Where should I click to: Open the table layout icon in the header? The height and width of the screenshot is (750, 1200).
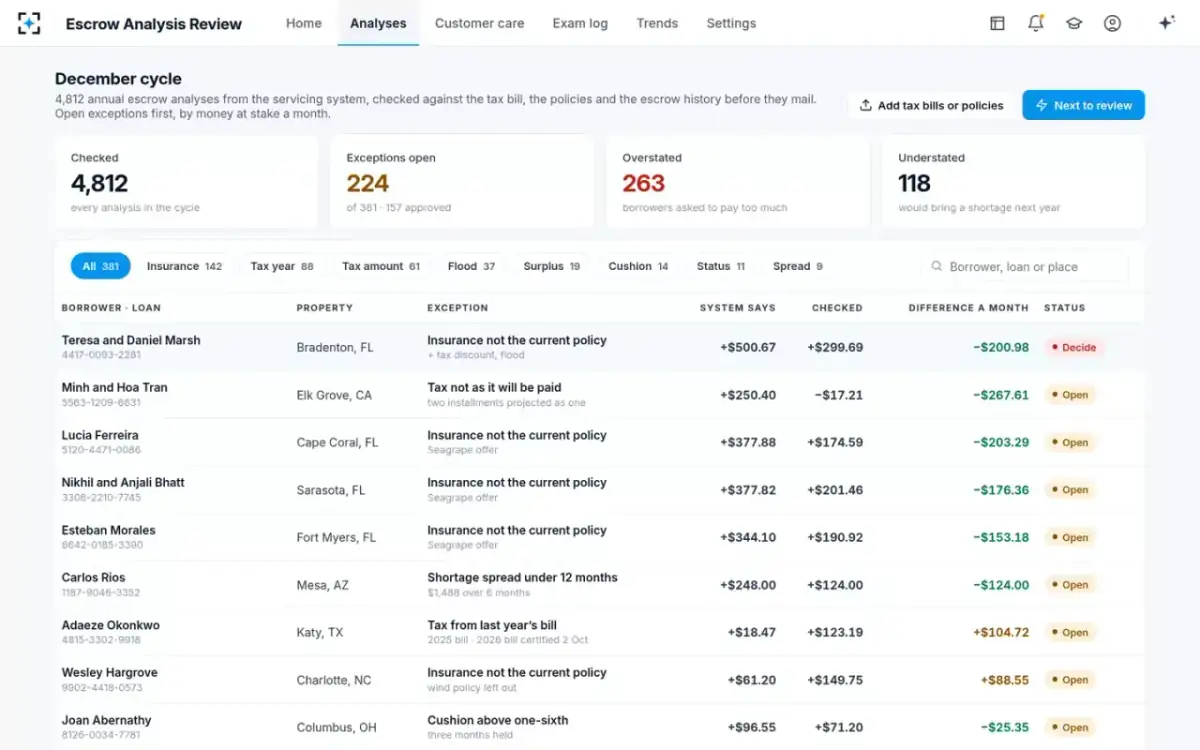click(x=997, y=23)
